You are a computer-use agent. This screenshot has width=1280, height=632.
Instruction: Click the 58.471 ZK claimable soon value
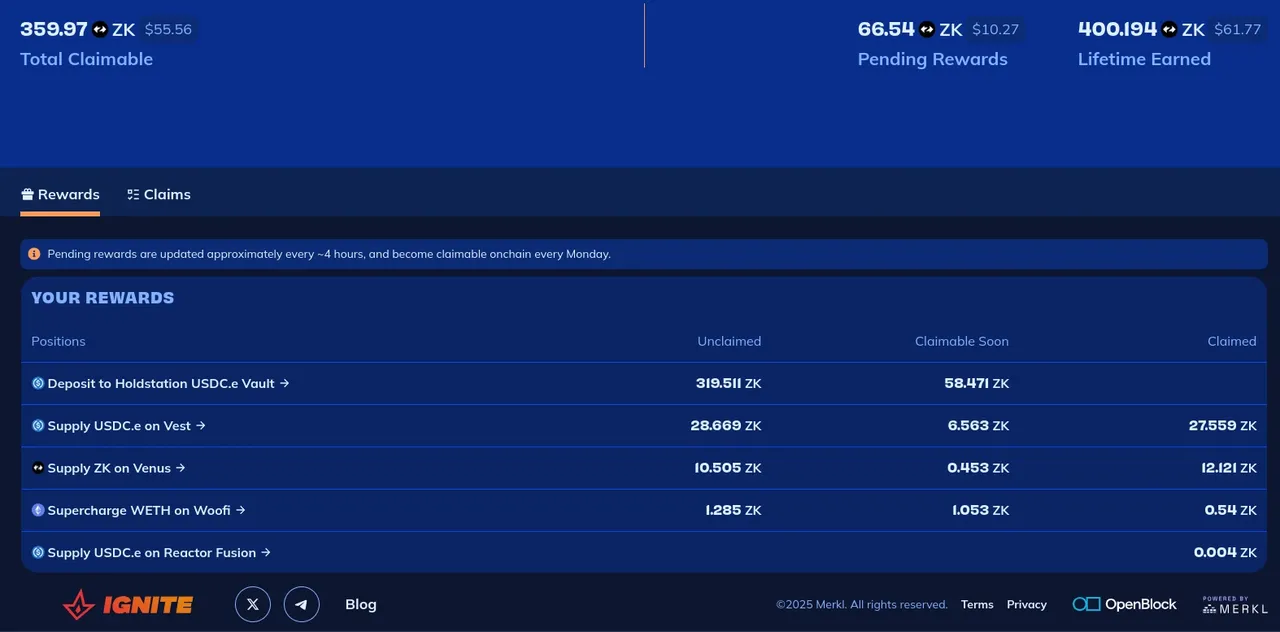(977, 383)
